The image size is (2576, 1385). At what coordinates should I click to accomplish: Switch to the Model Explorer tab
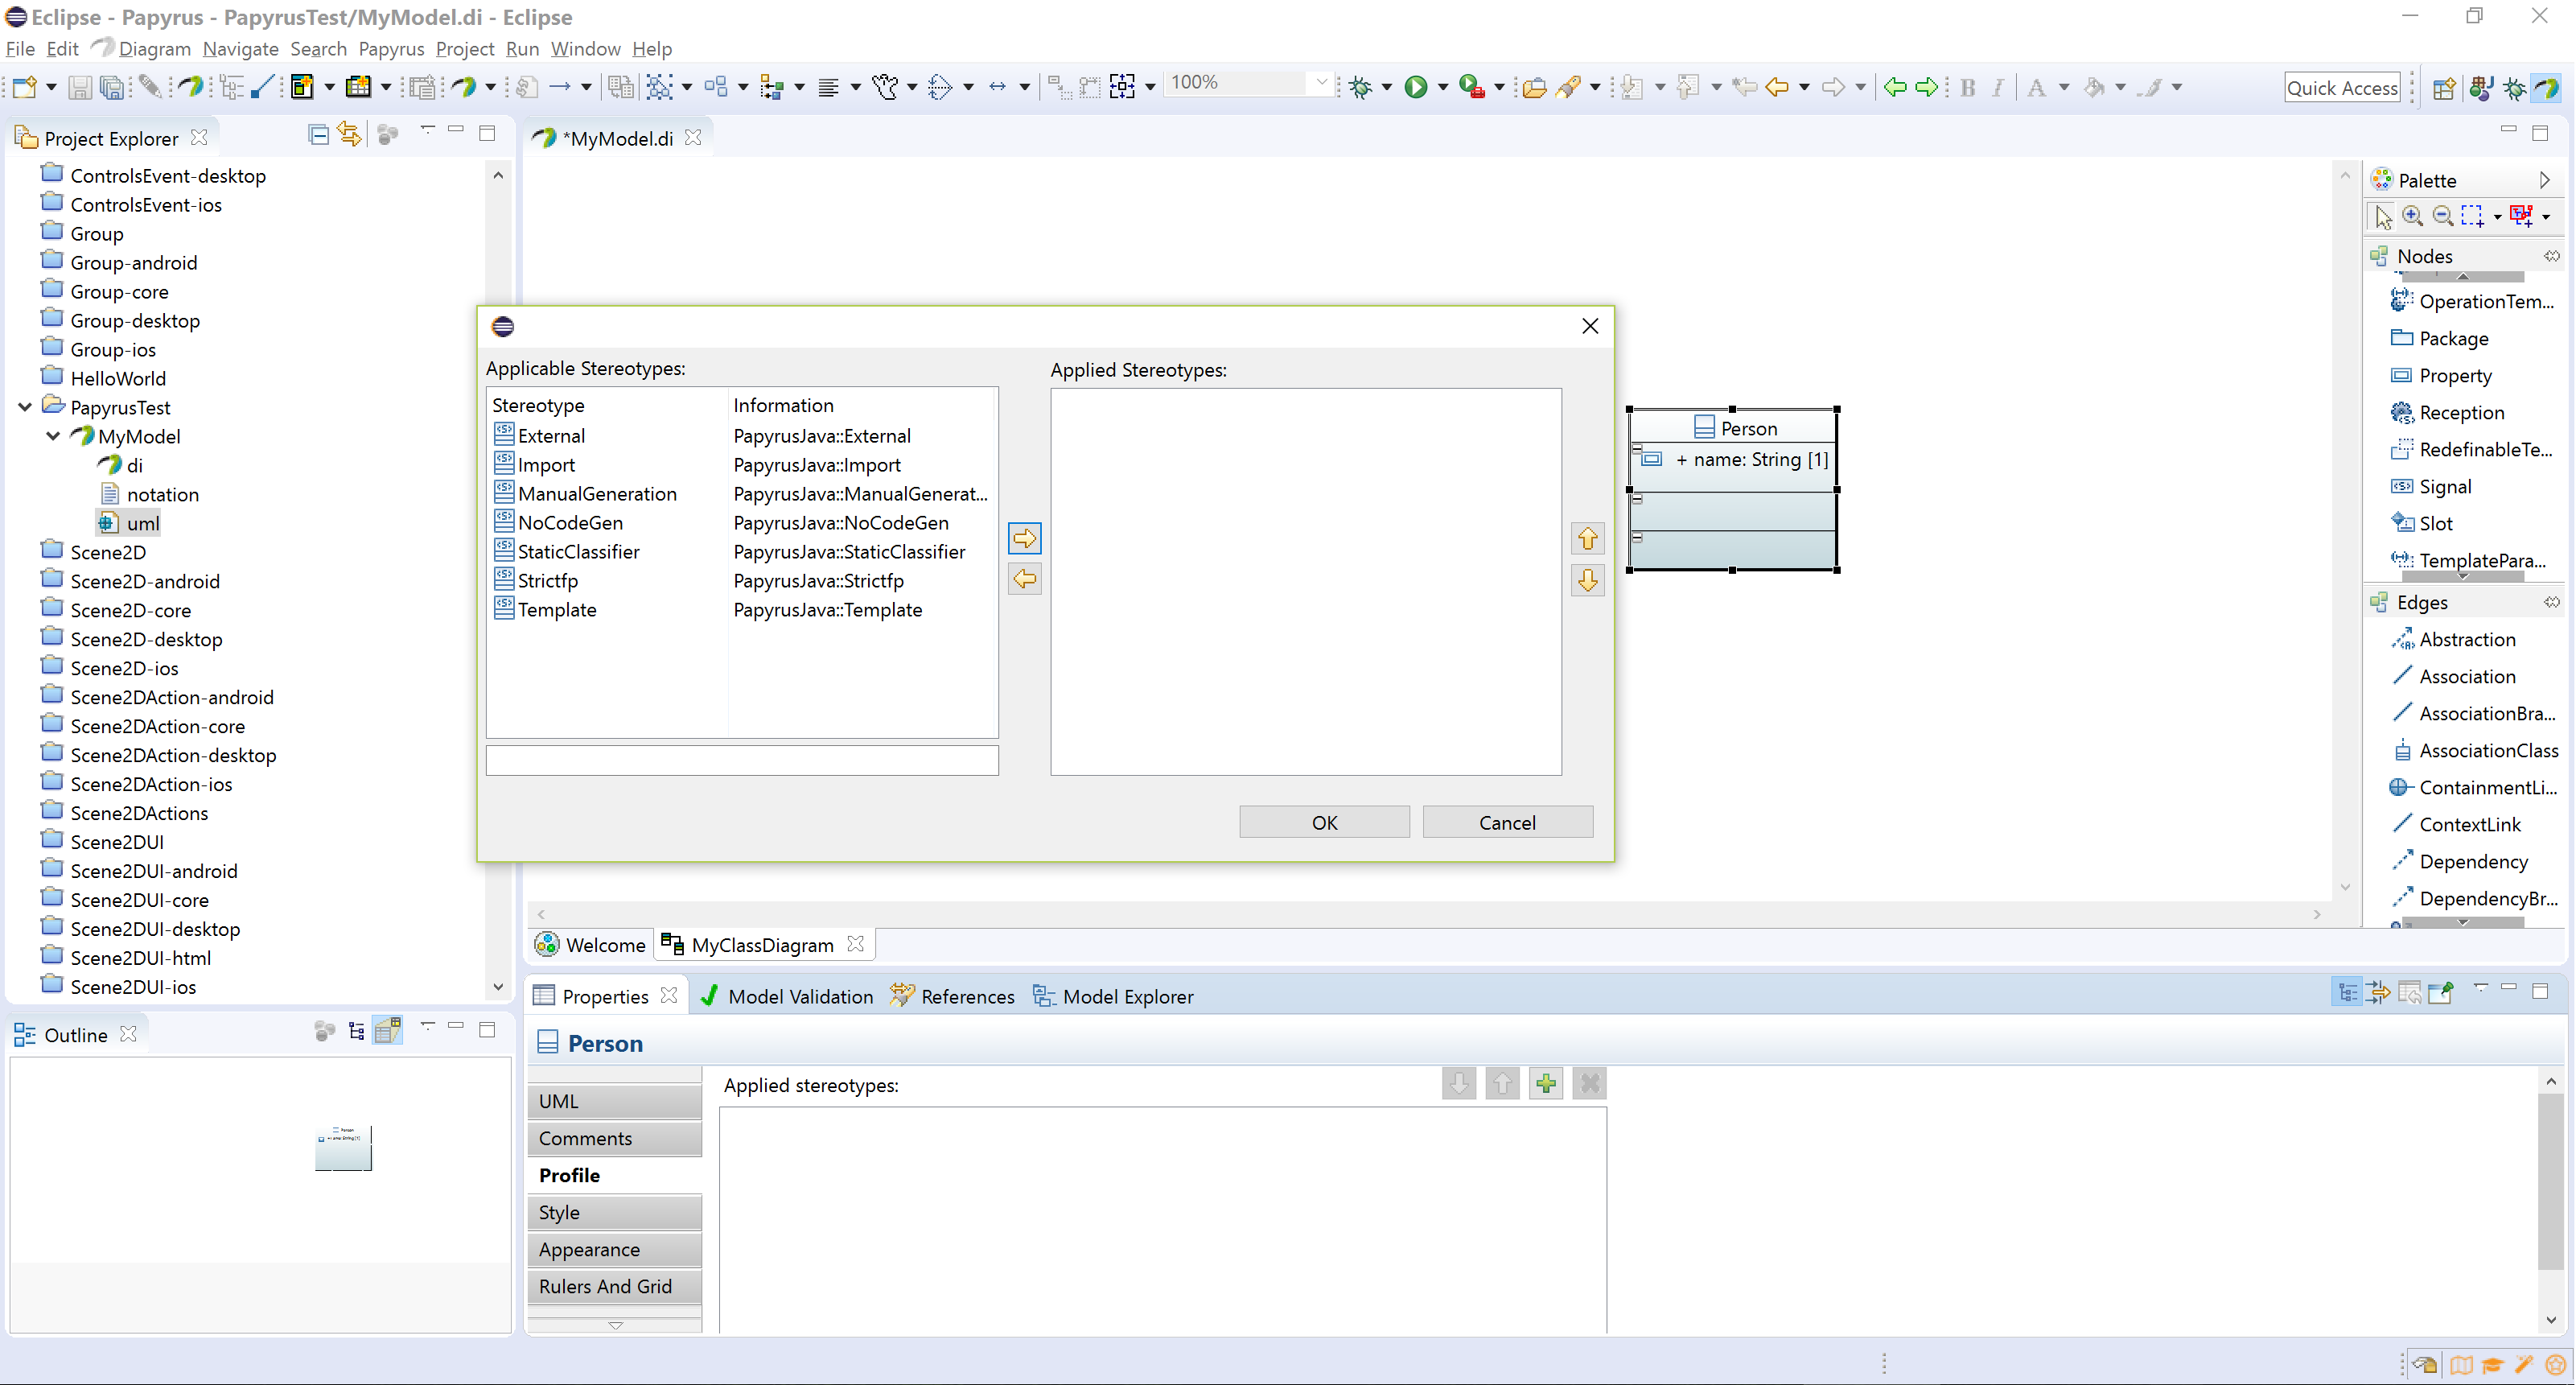[1114, 996]
